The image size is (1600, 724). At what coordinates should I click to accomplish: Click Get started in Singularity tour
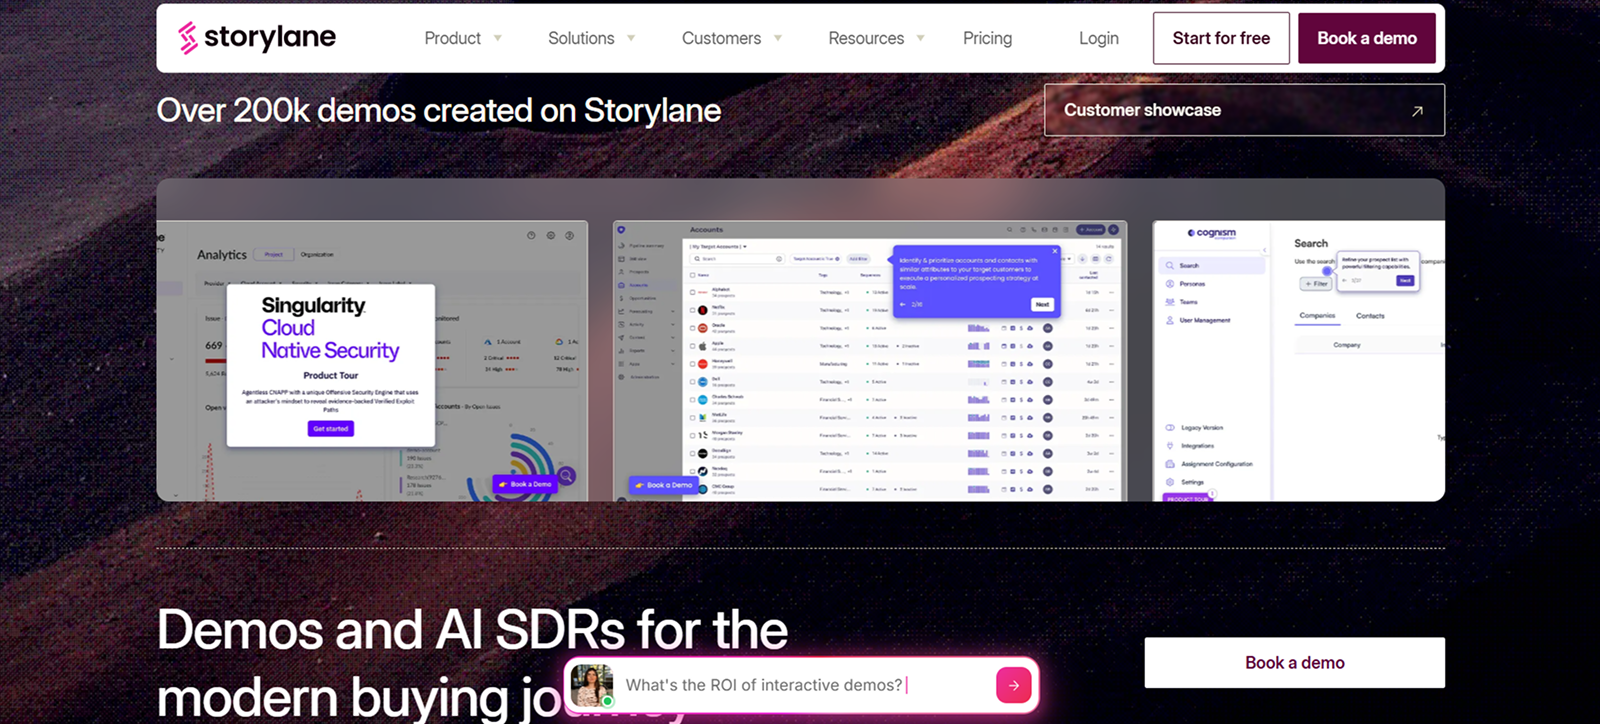tap(331, 428)
